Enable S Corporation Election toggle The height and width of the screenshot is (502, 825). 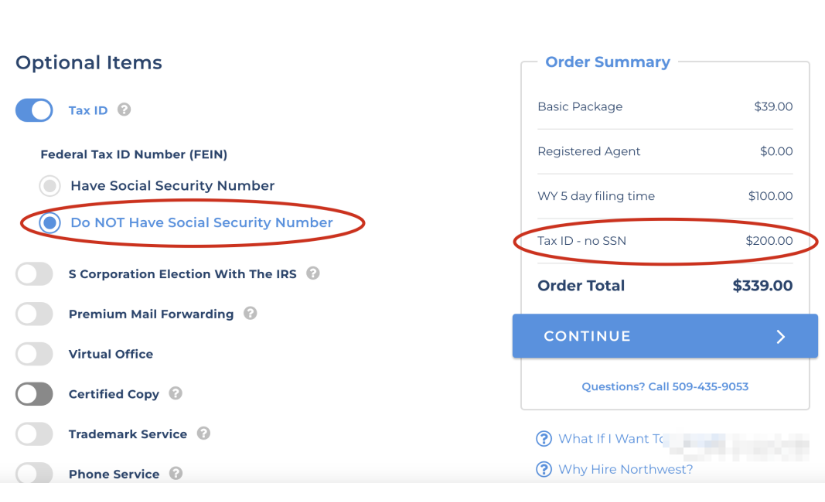coord(34,273)
